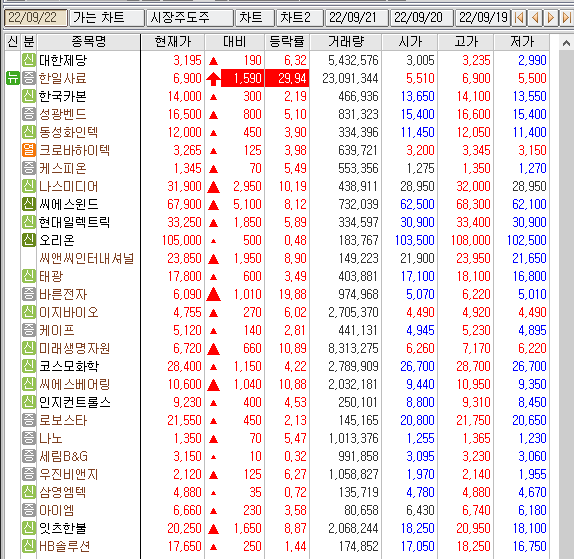Click the 신 badge beside 이지바이오
Viewport: 574px width, 559px height.
pyautogui.click(x=29, y=312)
